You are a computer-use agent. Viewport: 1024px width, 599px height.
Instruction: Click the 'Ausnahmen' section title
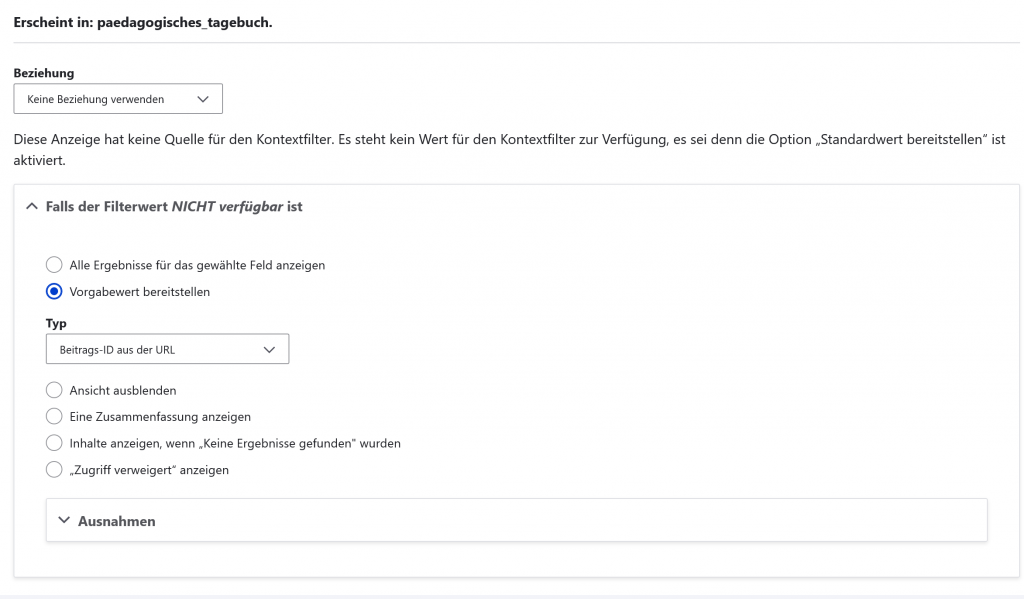tap(116, 521)
